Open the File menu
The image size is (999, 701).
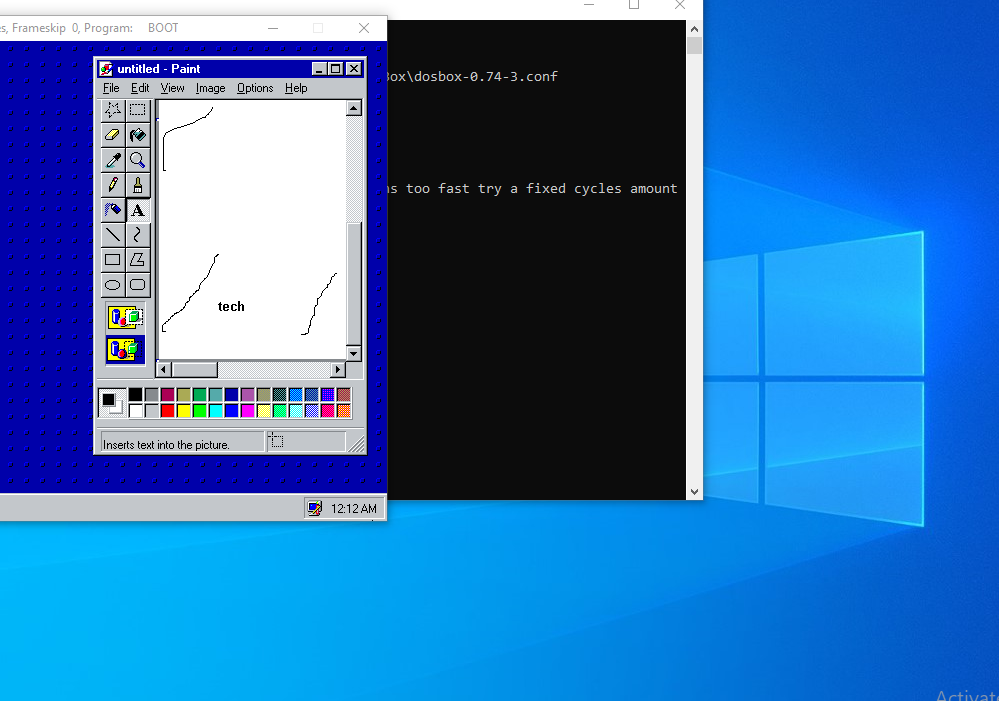pos(111,88)
